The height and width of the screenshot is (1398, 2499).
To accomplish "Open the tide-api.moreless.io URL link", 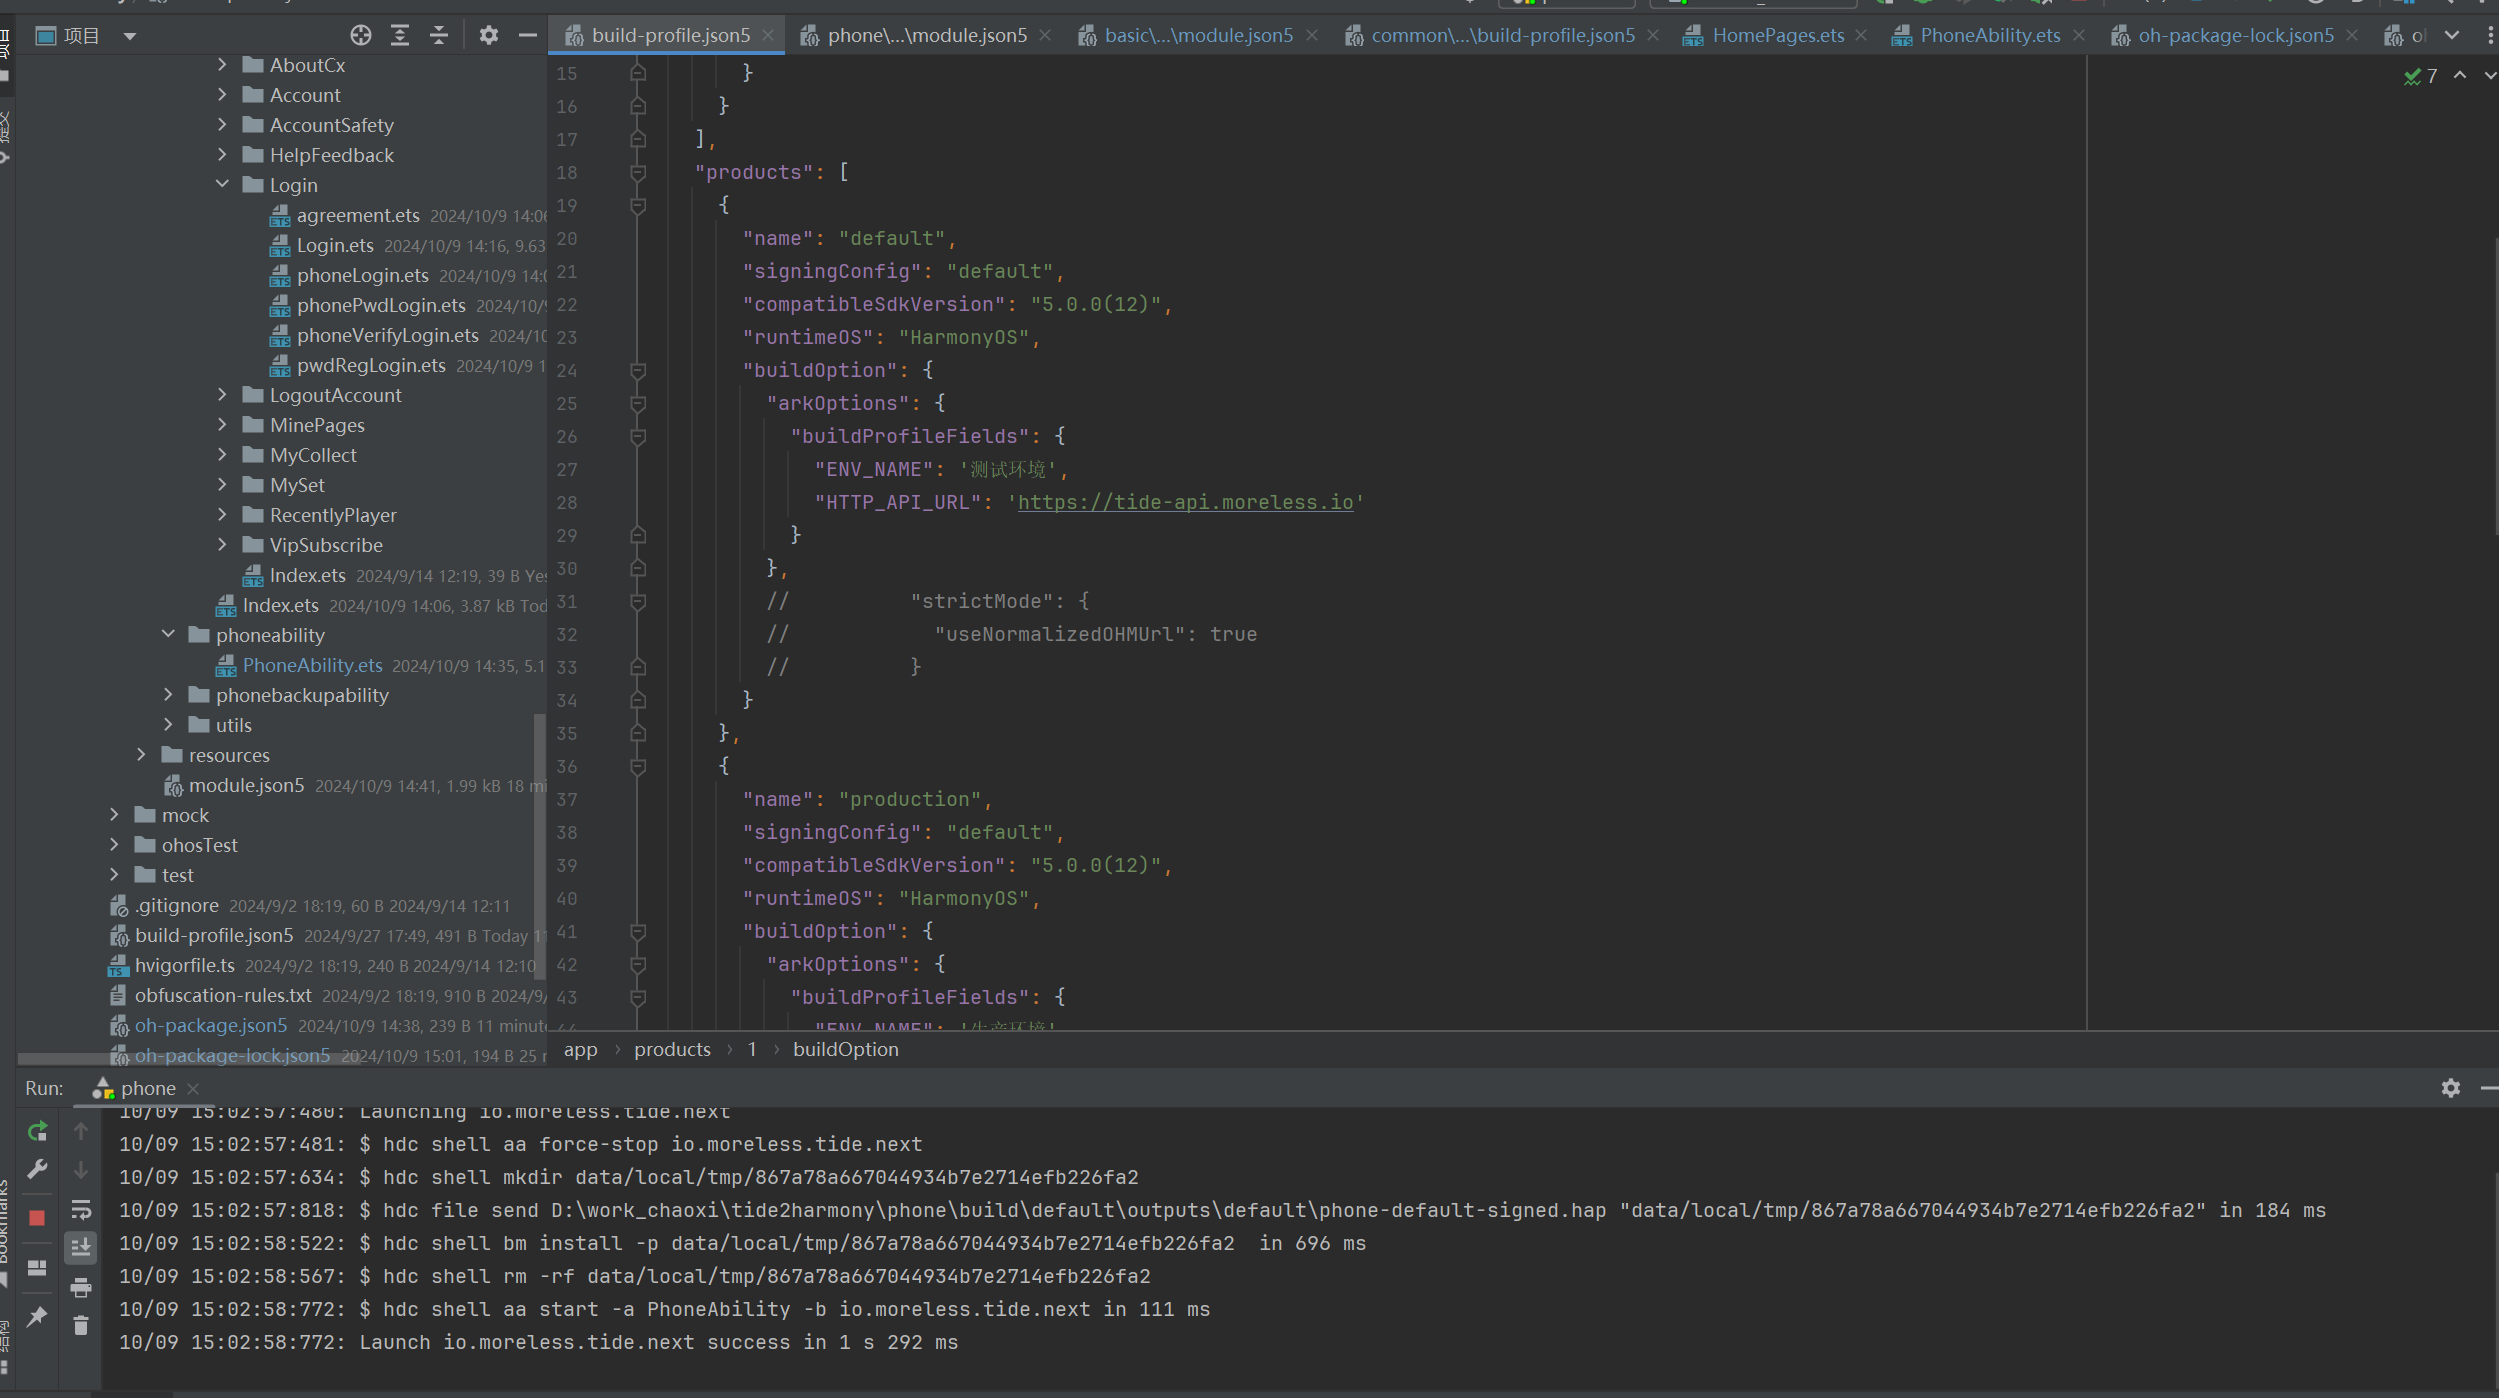I will [x=1185, y=502].
